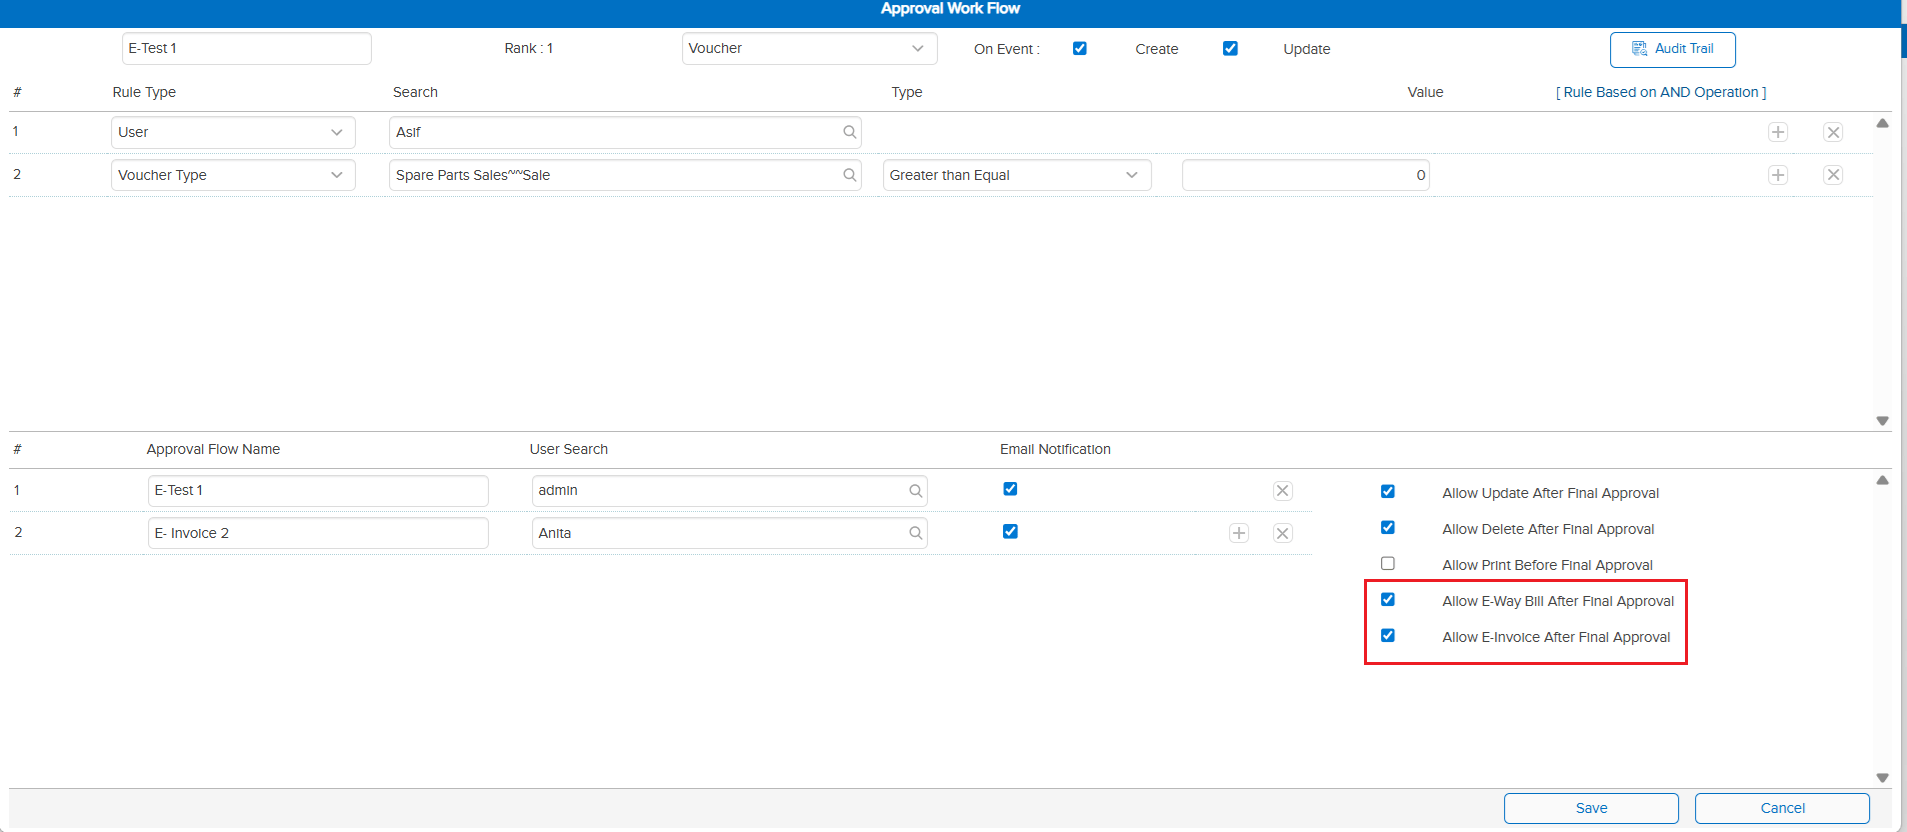The image size is (1907, 832).
Task: Click the E- Invoice 2 name field
Action: click(318, 533)
